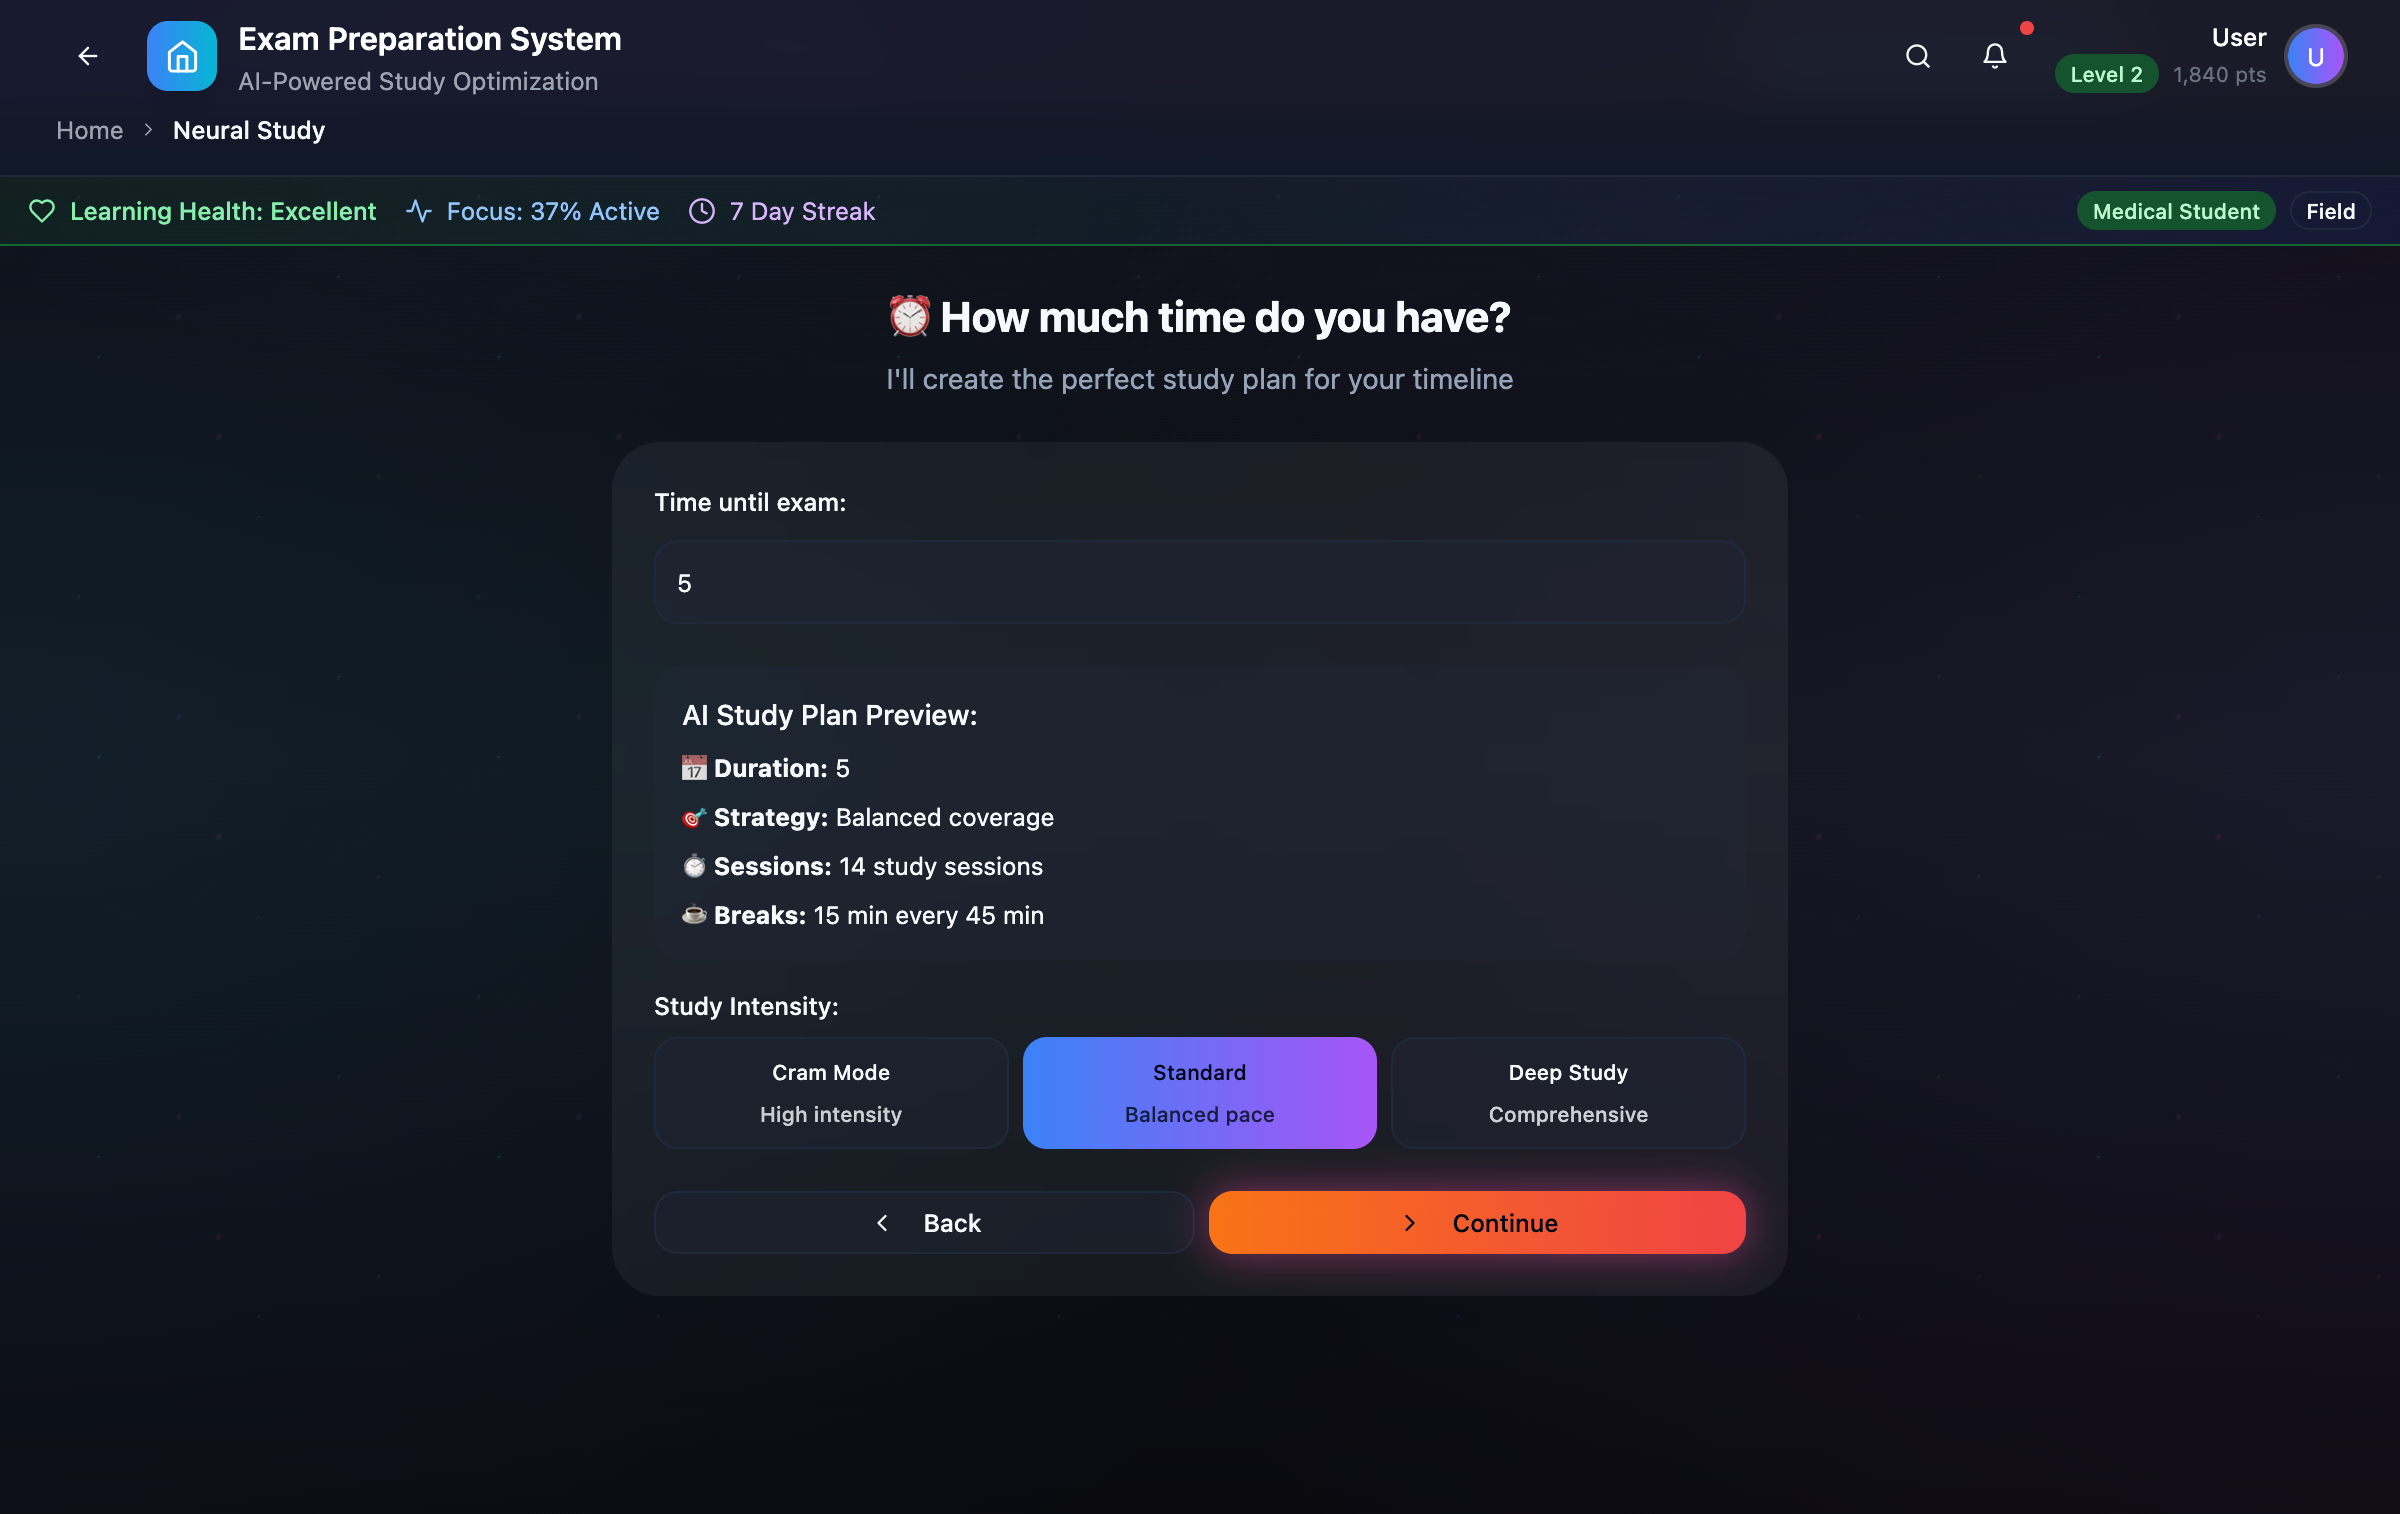Open notifications bell icon

pos(1994,56)
